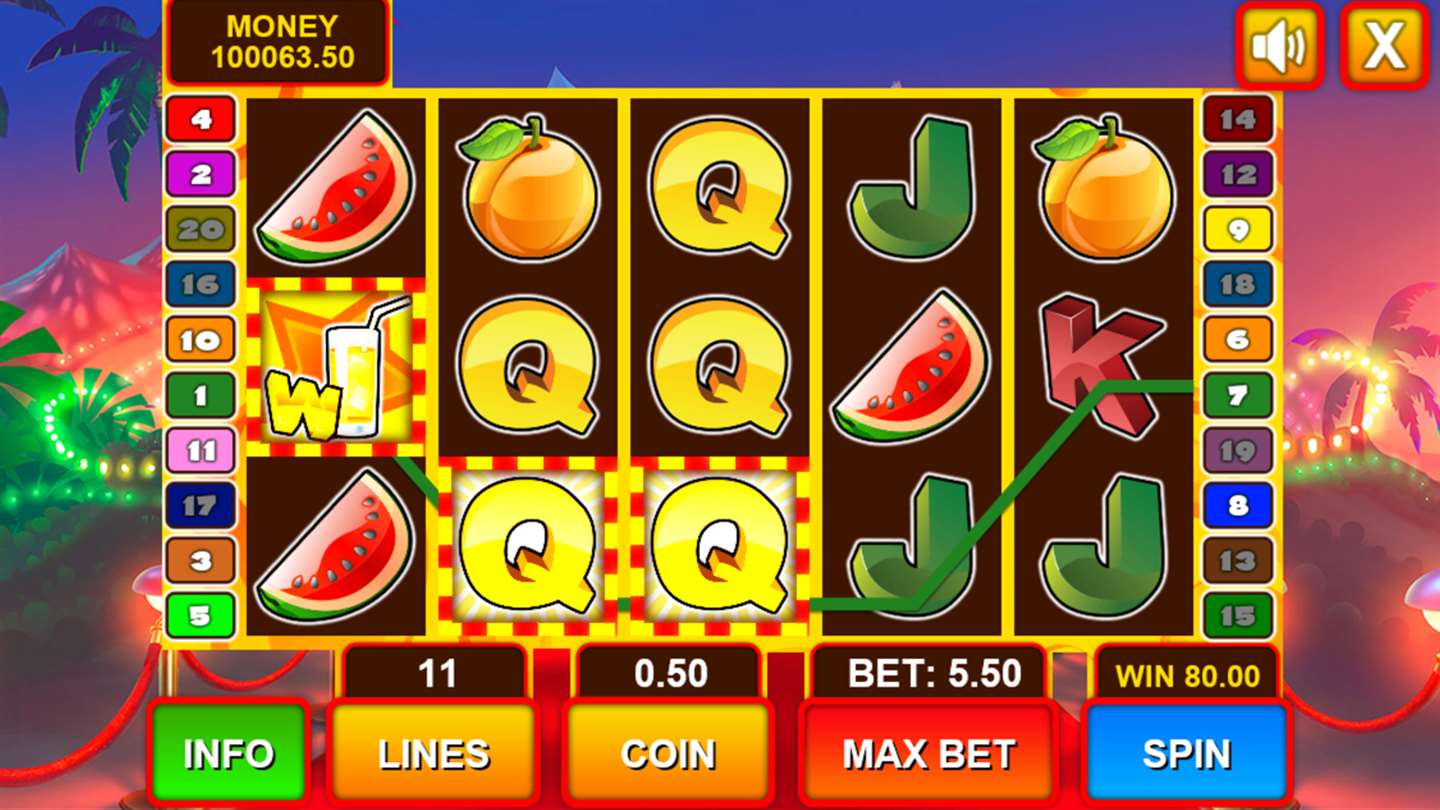Viewport: 1440px width, 810px height.
Task: Click the orange fruit on the second reel
Action: (528, 187)
